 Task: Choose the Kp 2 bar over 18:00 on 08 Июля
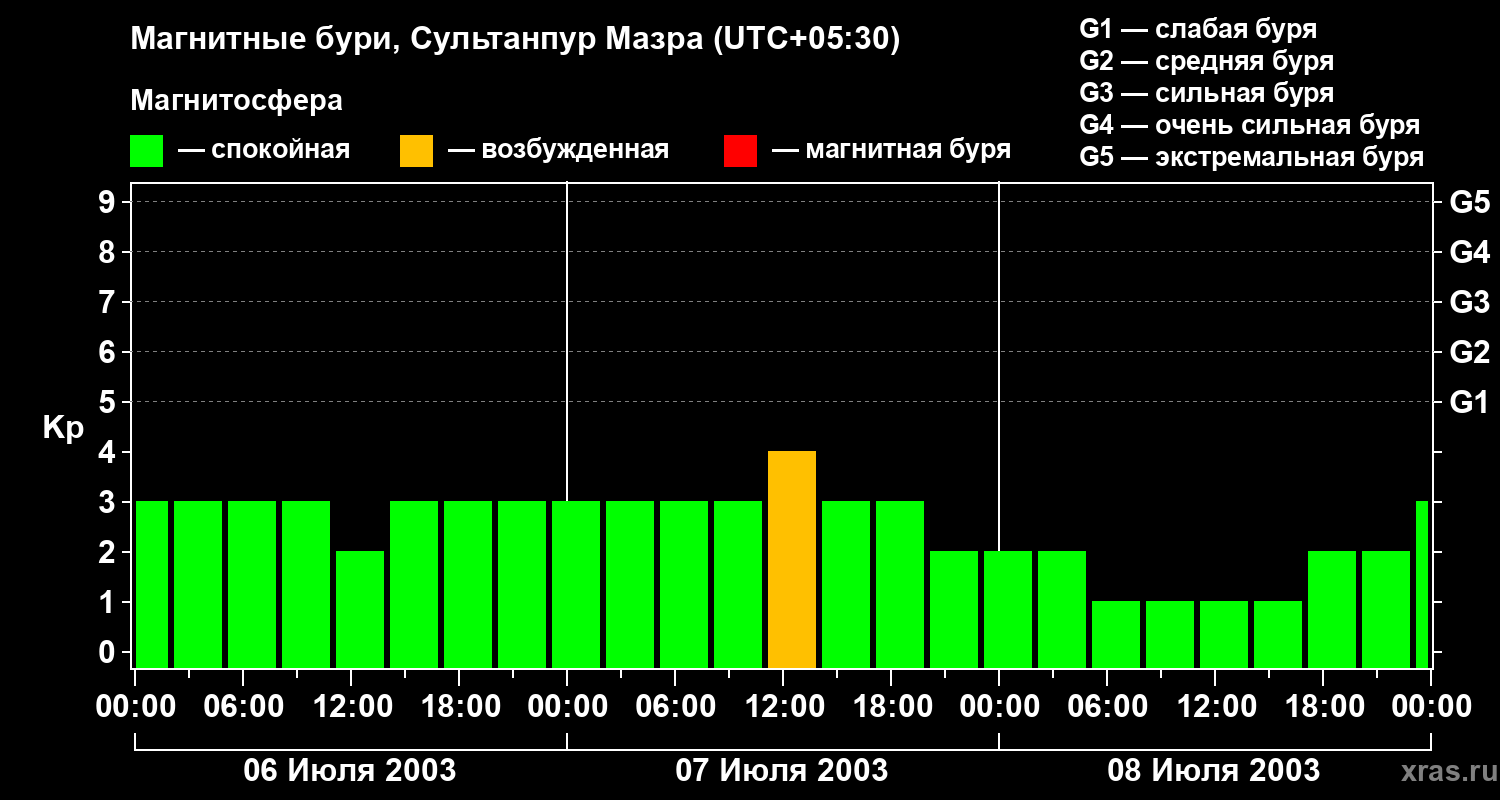coord(1332,610)
